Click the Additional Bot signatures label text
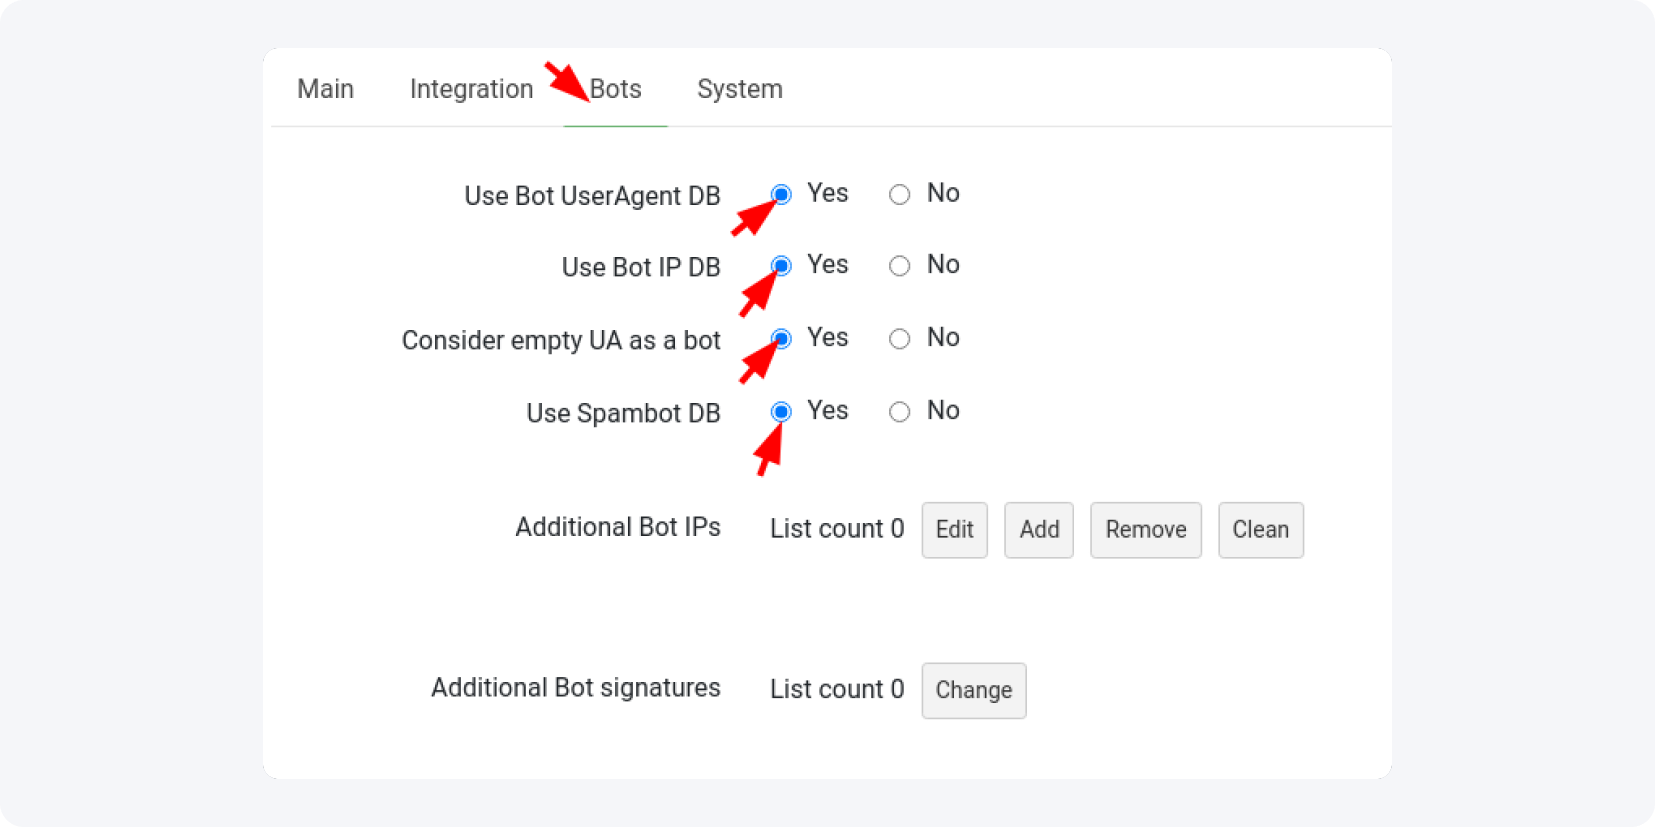1655x827 pixels. click(575, 688)
